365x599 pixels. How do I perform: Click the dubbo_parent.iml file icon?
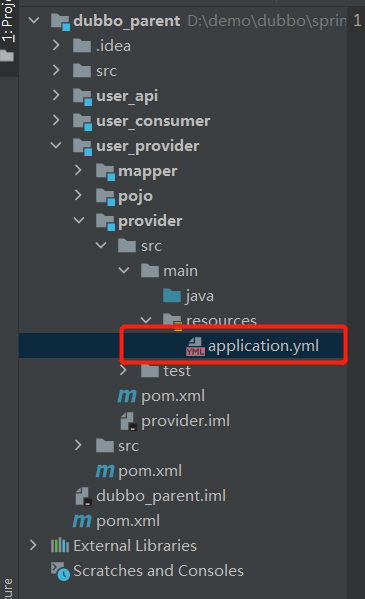click(83, 496)
